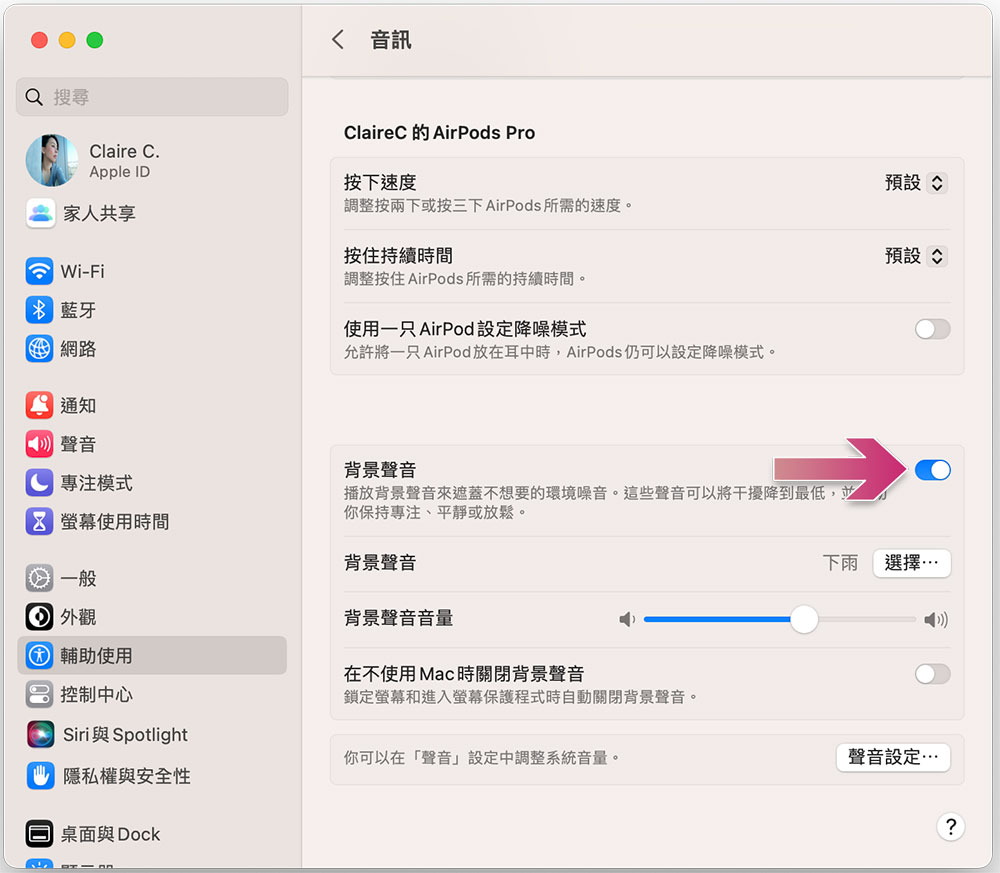
Task: Toggle 在不使用 Mac 時關閉背景聲音 switch
Action: pos(932,674)
